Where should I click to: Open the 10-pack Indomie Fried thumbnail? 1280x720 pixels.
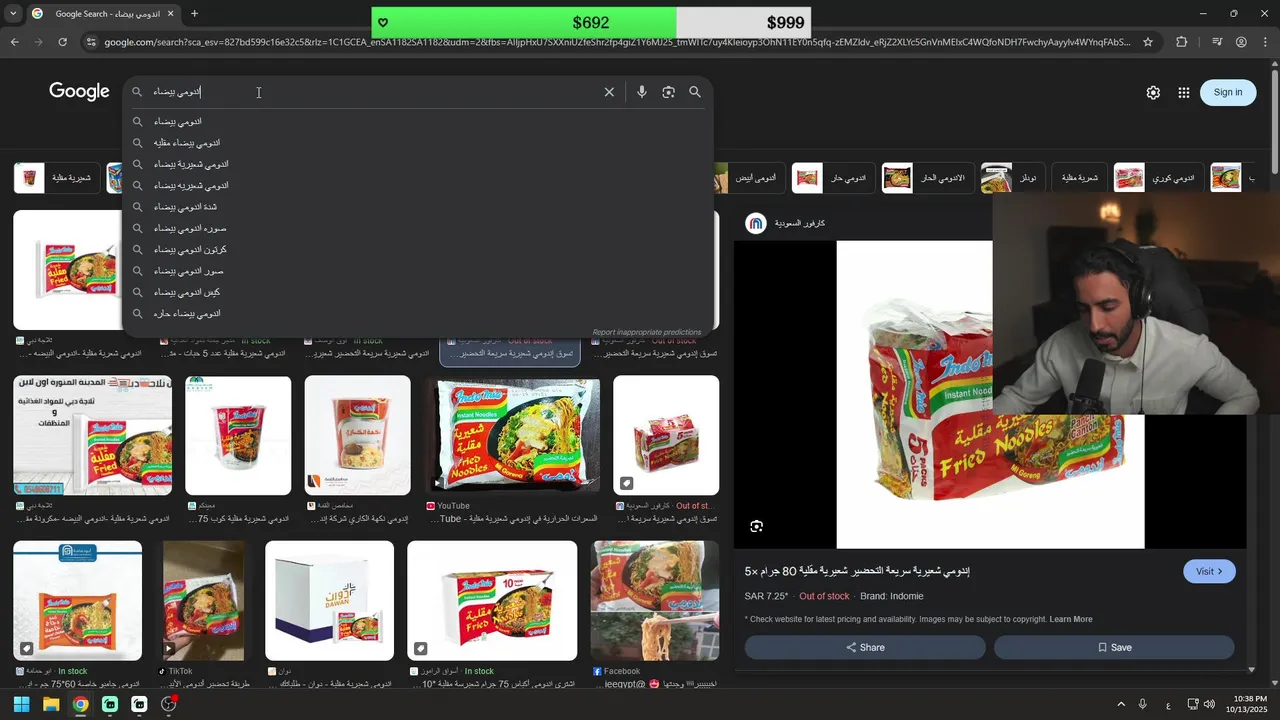pyautogui.click(x=492, y=600)
